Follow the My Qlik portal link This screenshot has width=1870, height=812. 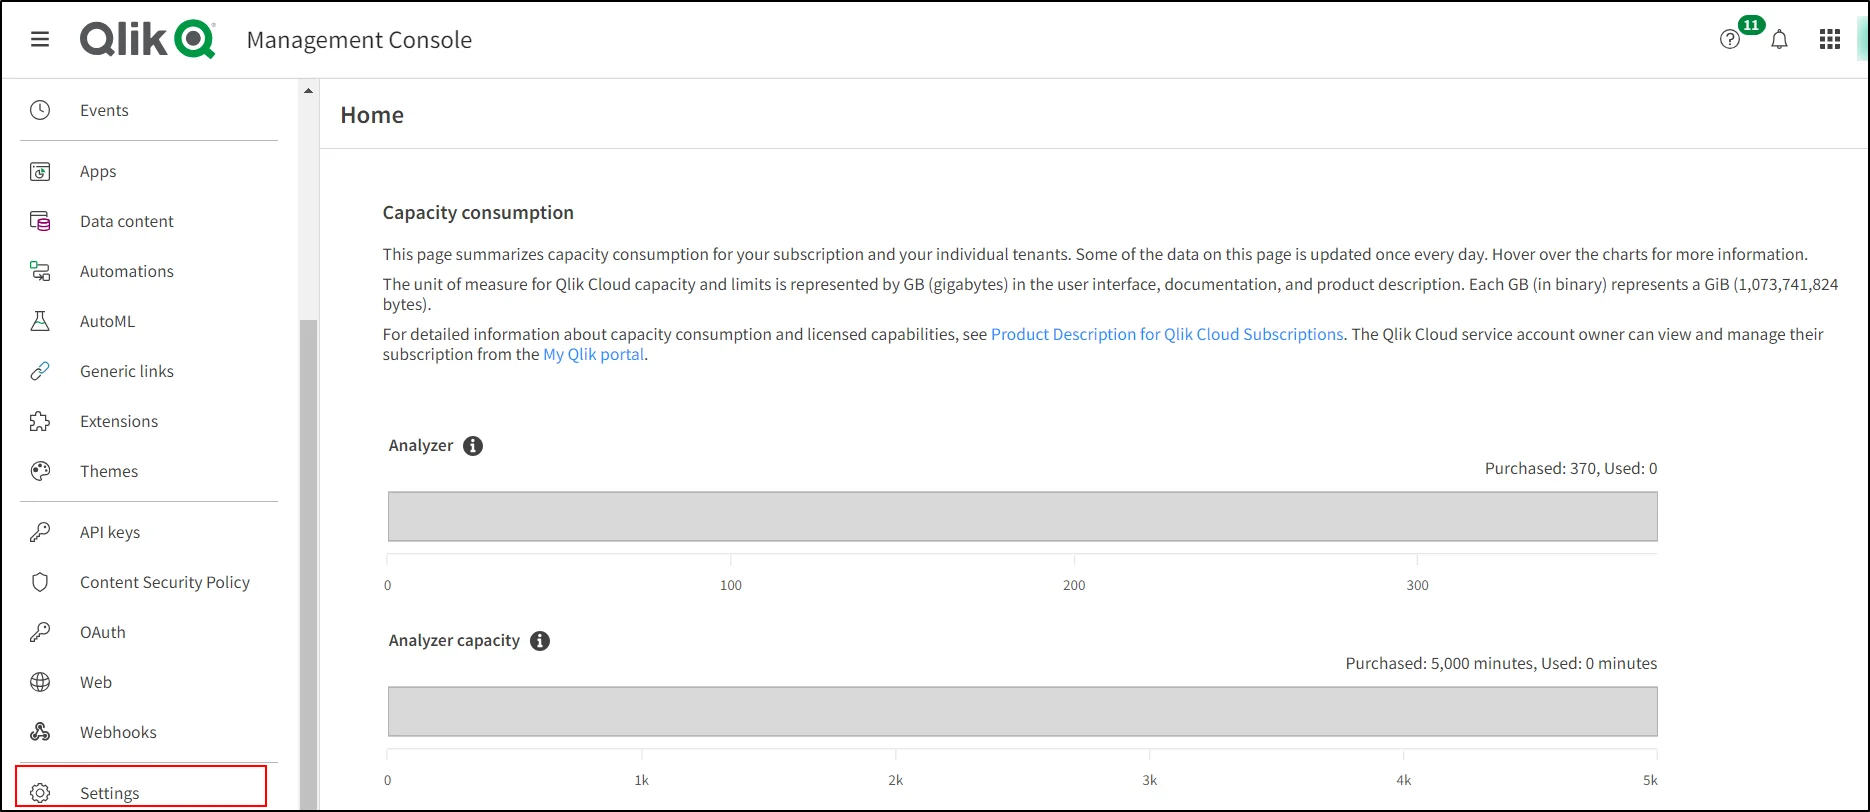tap(593, 354)
